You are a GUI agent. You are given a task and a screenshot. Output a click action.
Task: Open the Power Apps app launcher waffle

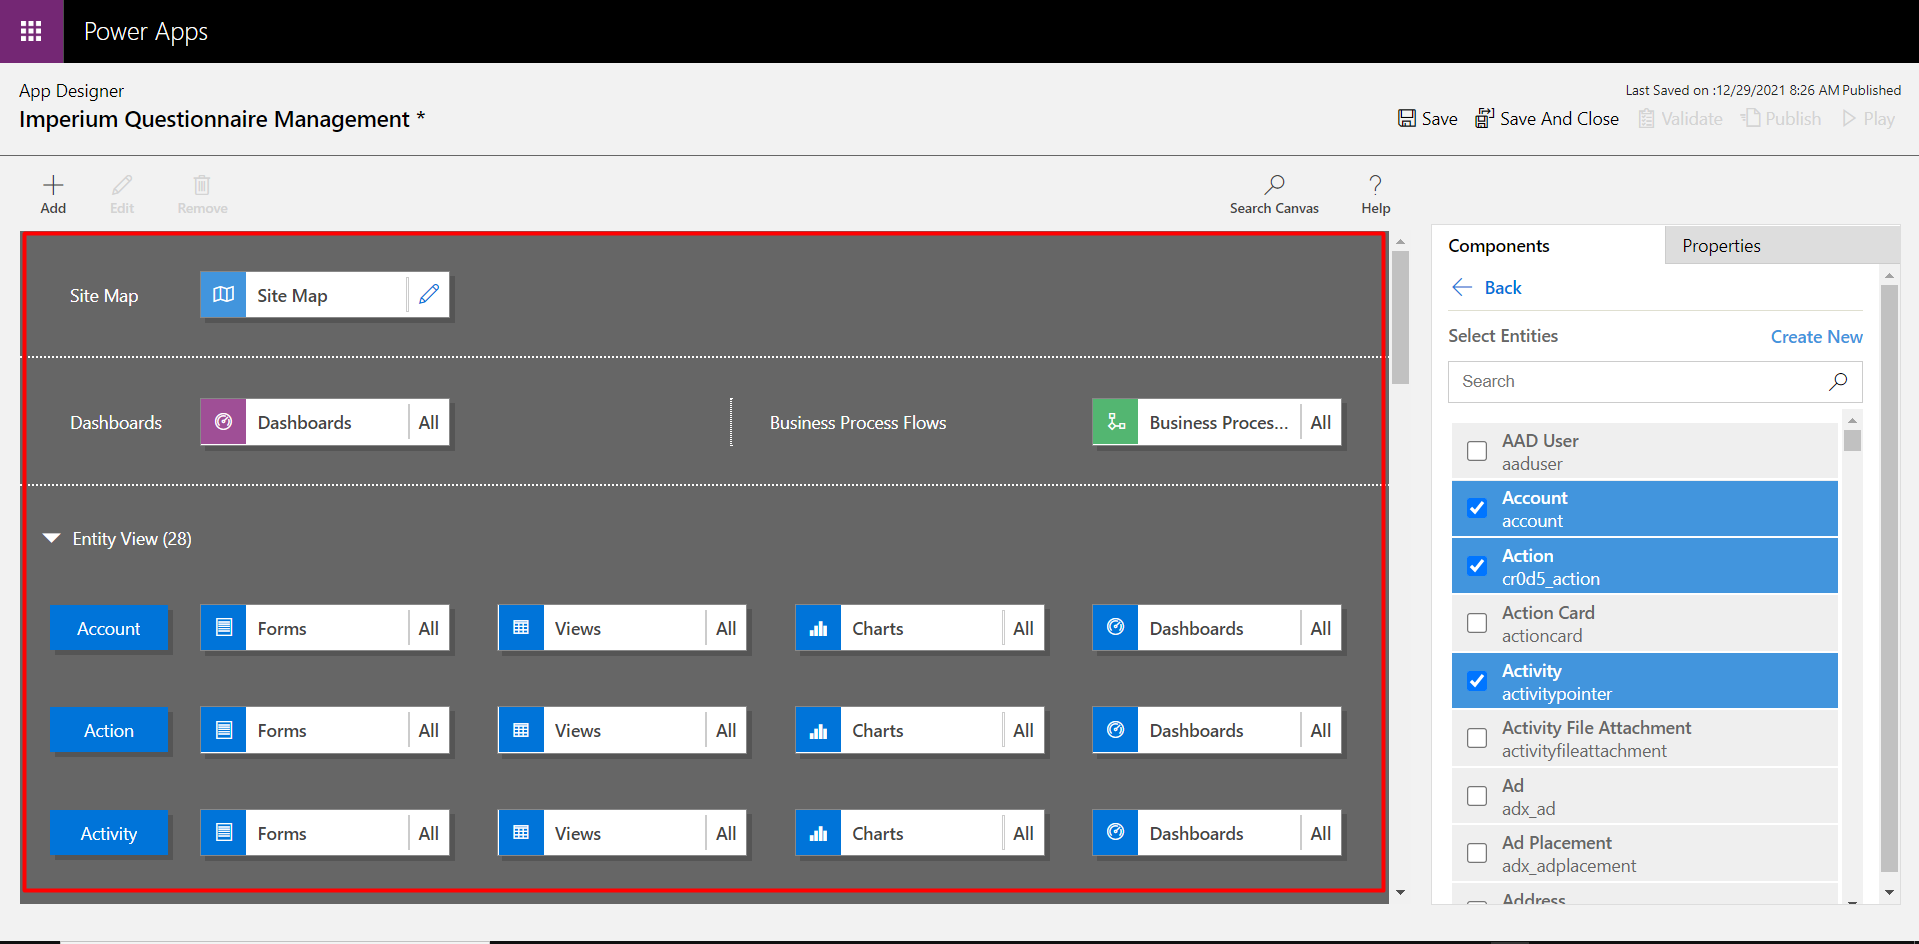point(31,31)
